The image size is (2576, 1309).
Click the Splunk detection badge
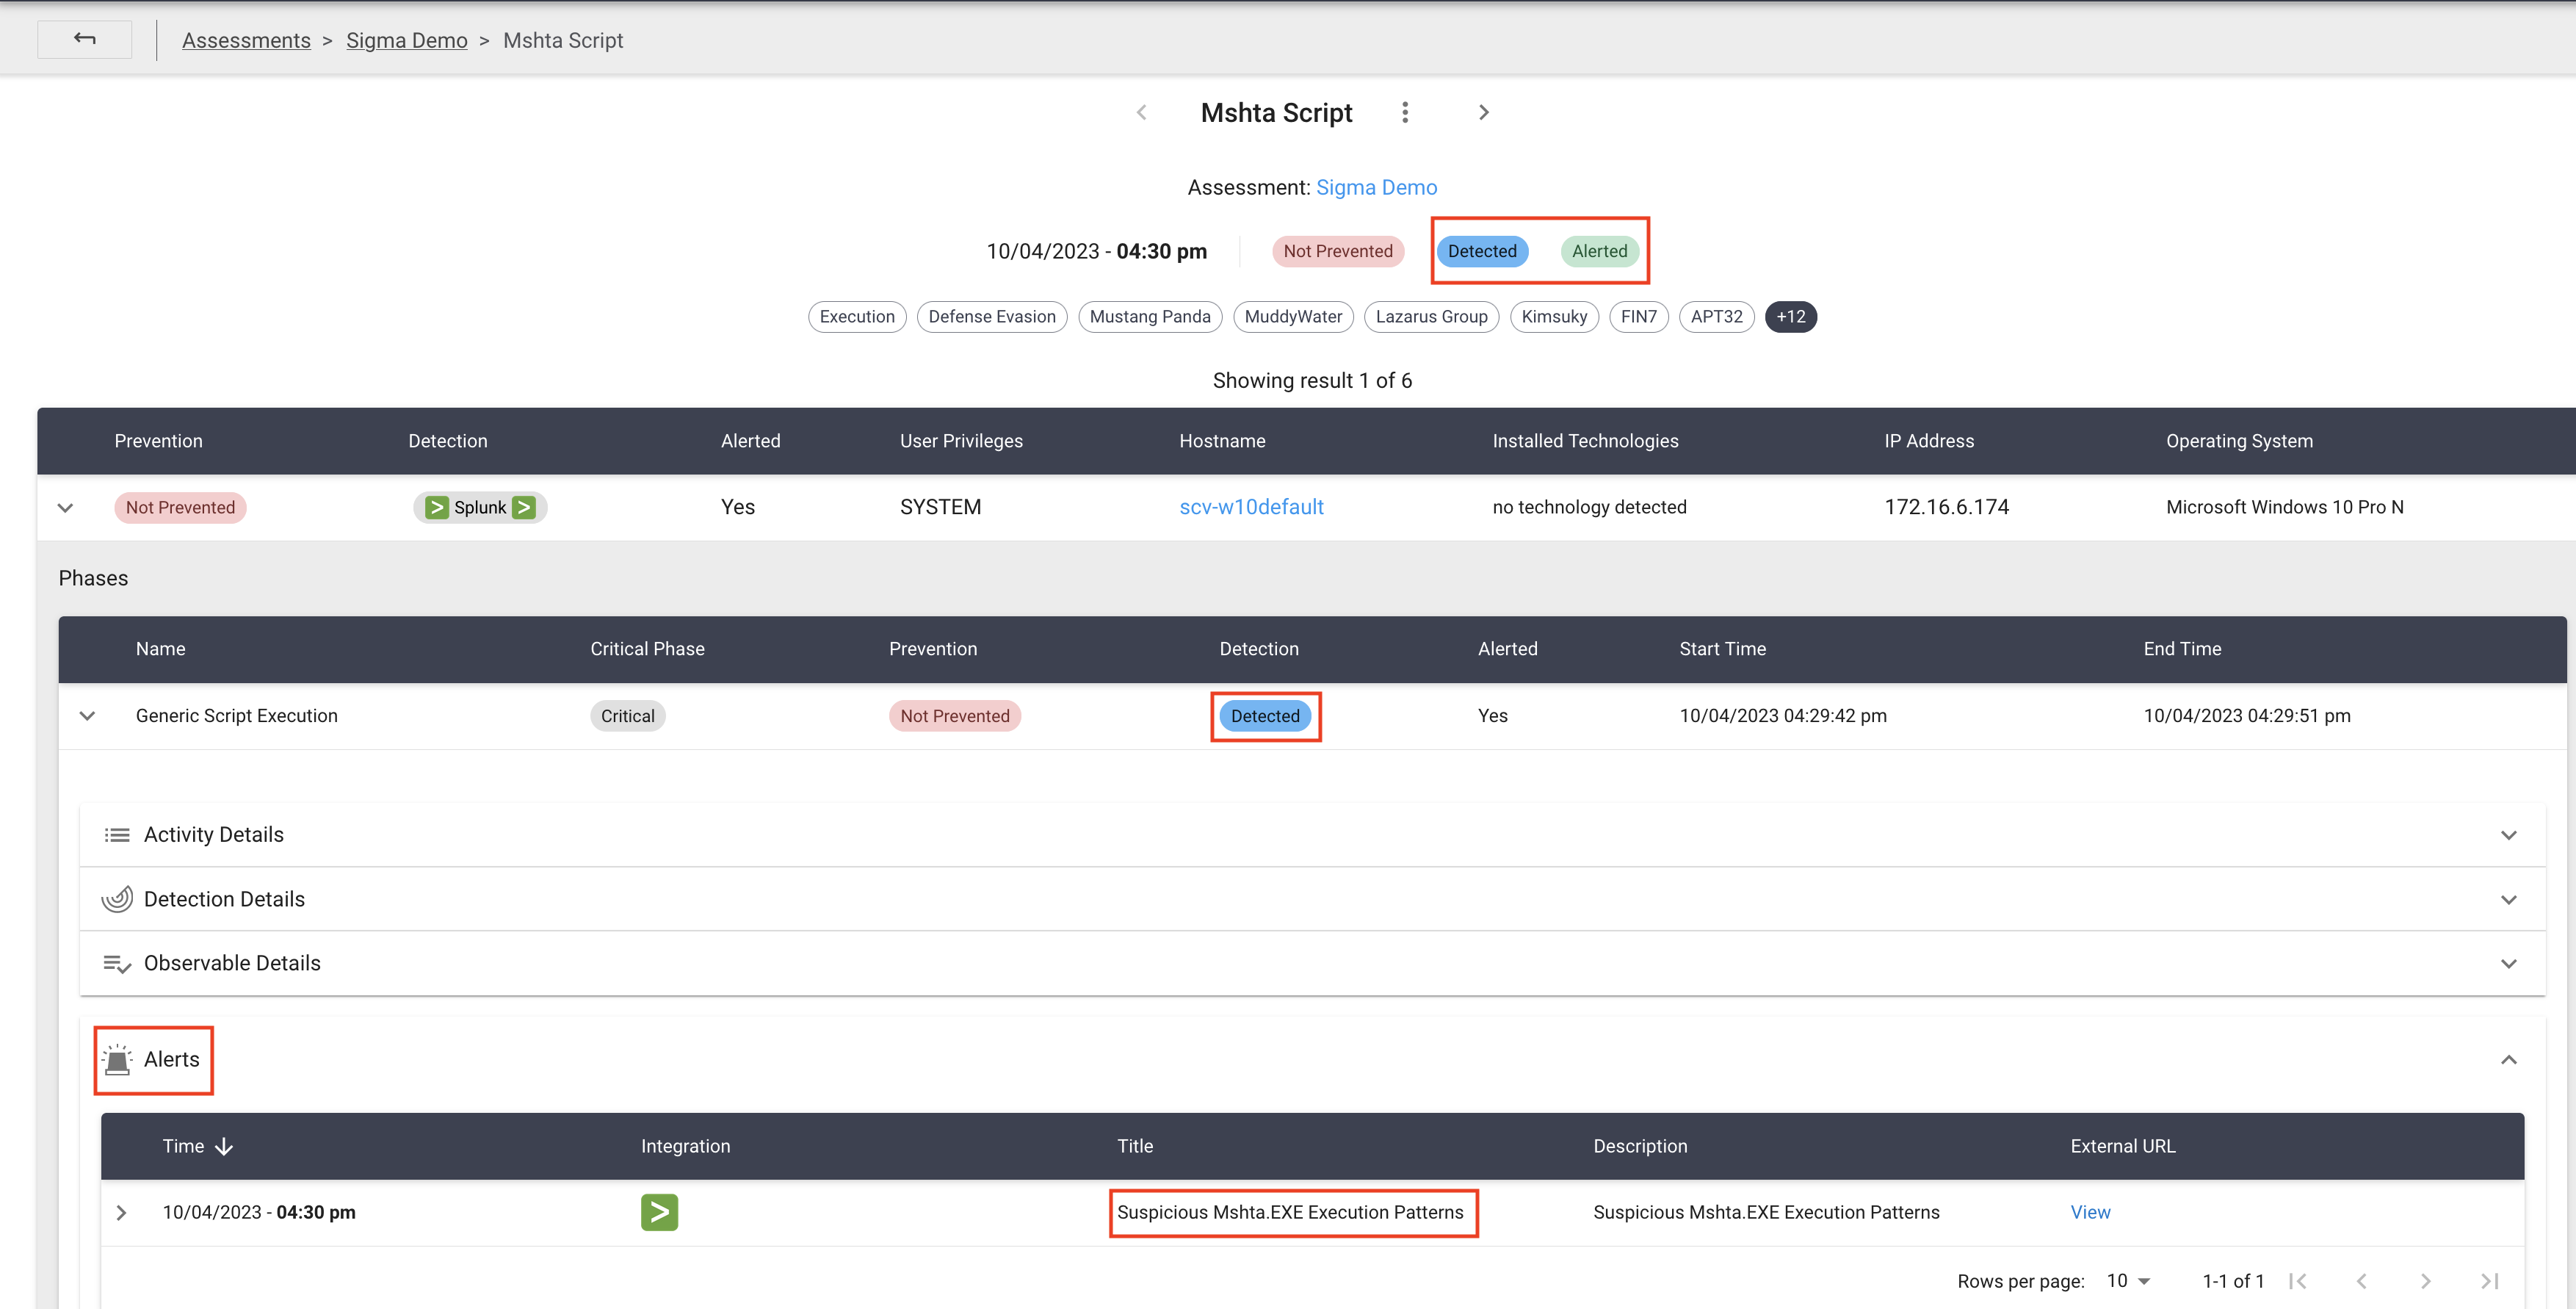point(480,507)
